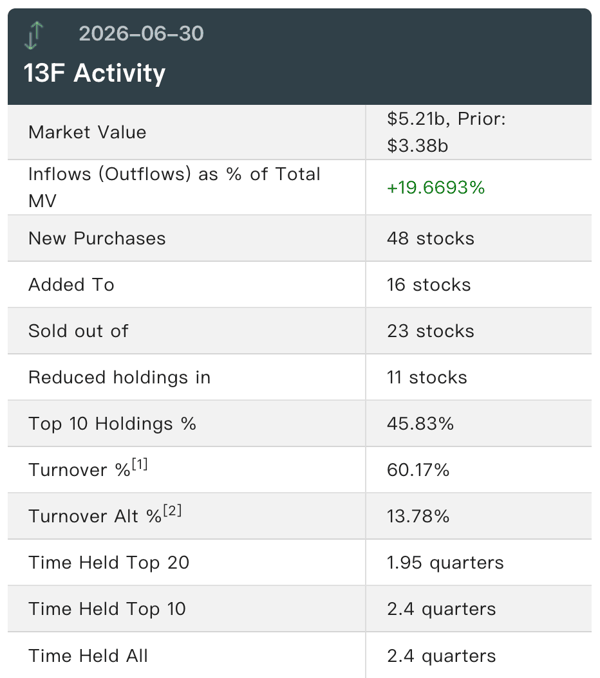Click the green +19.6693% inflows value
This screenshot has width=600, height=678.
[x=436, y=187]
